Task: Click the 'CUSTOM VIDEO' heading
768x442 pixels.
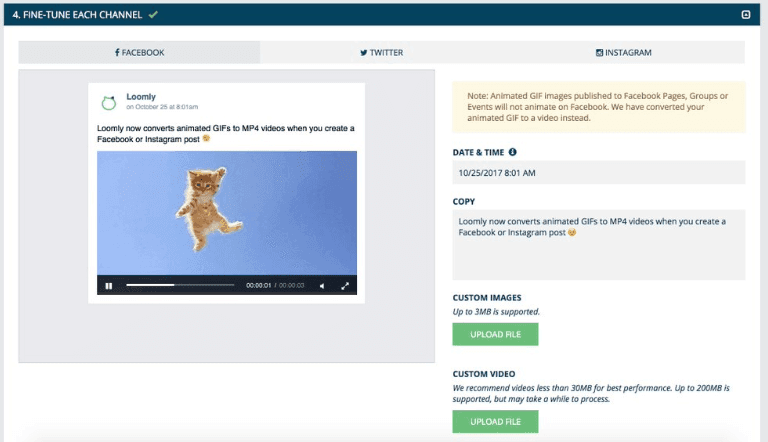Action: point(484,374)
